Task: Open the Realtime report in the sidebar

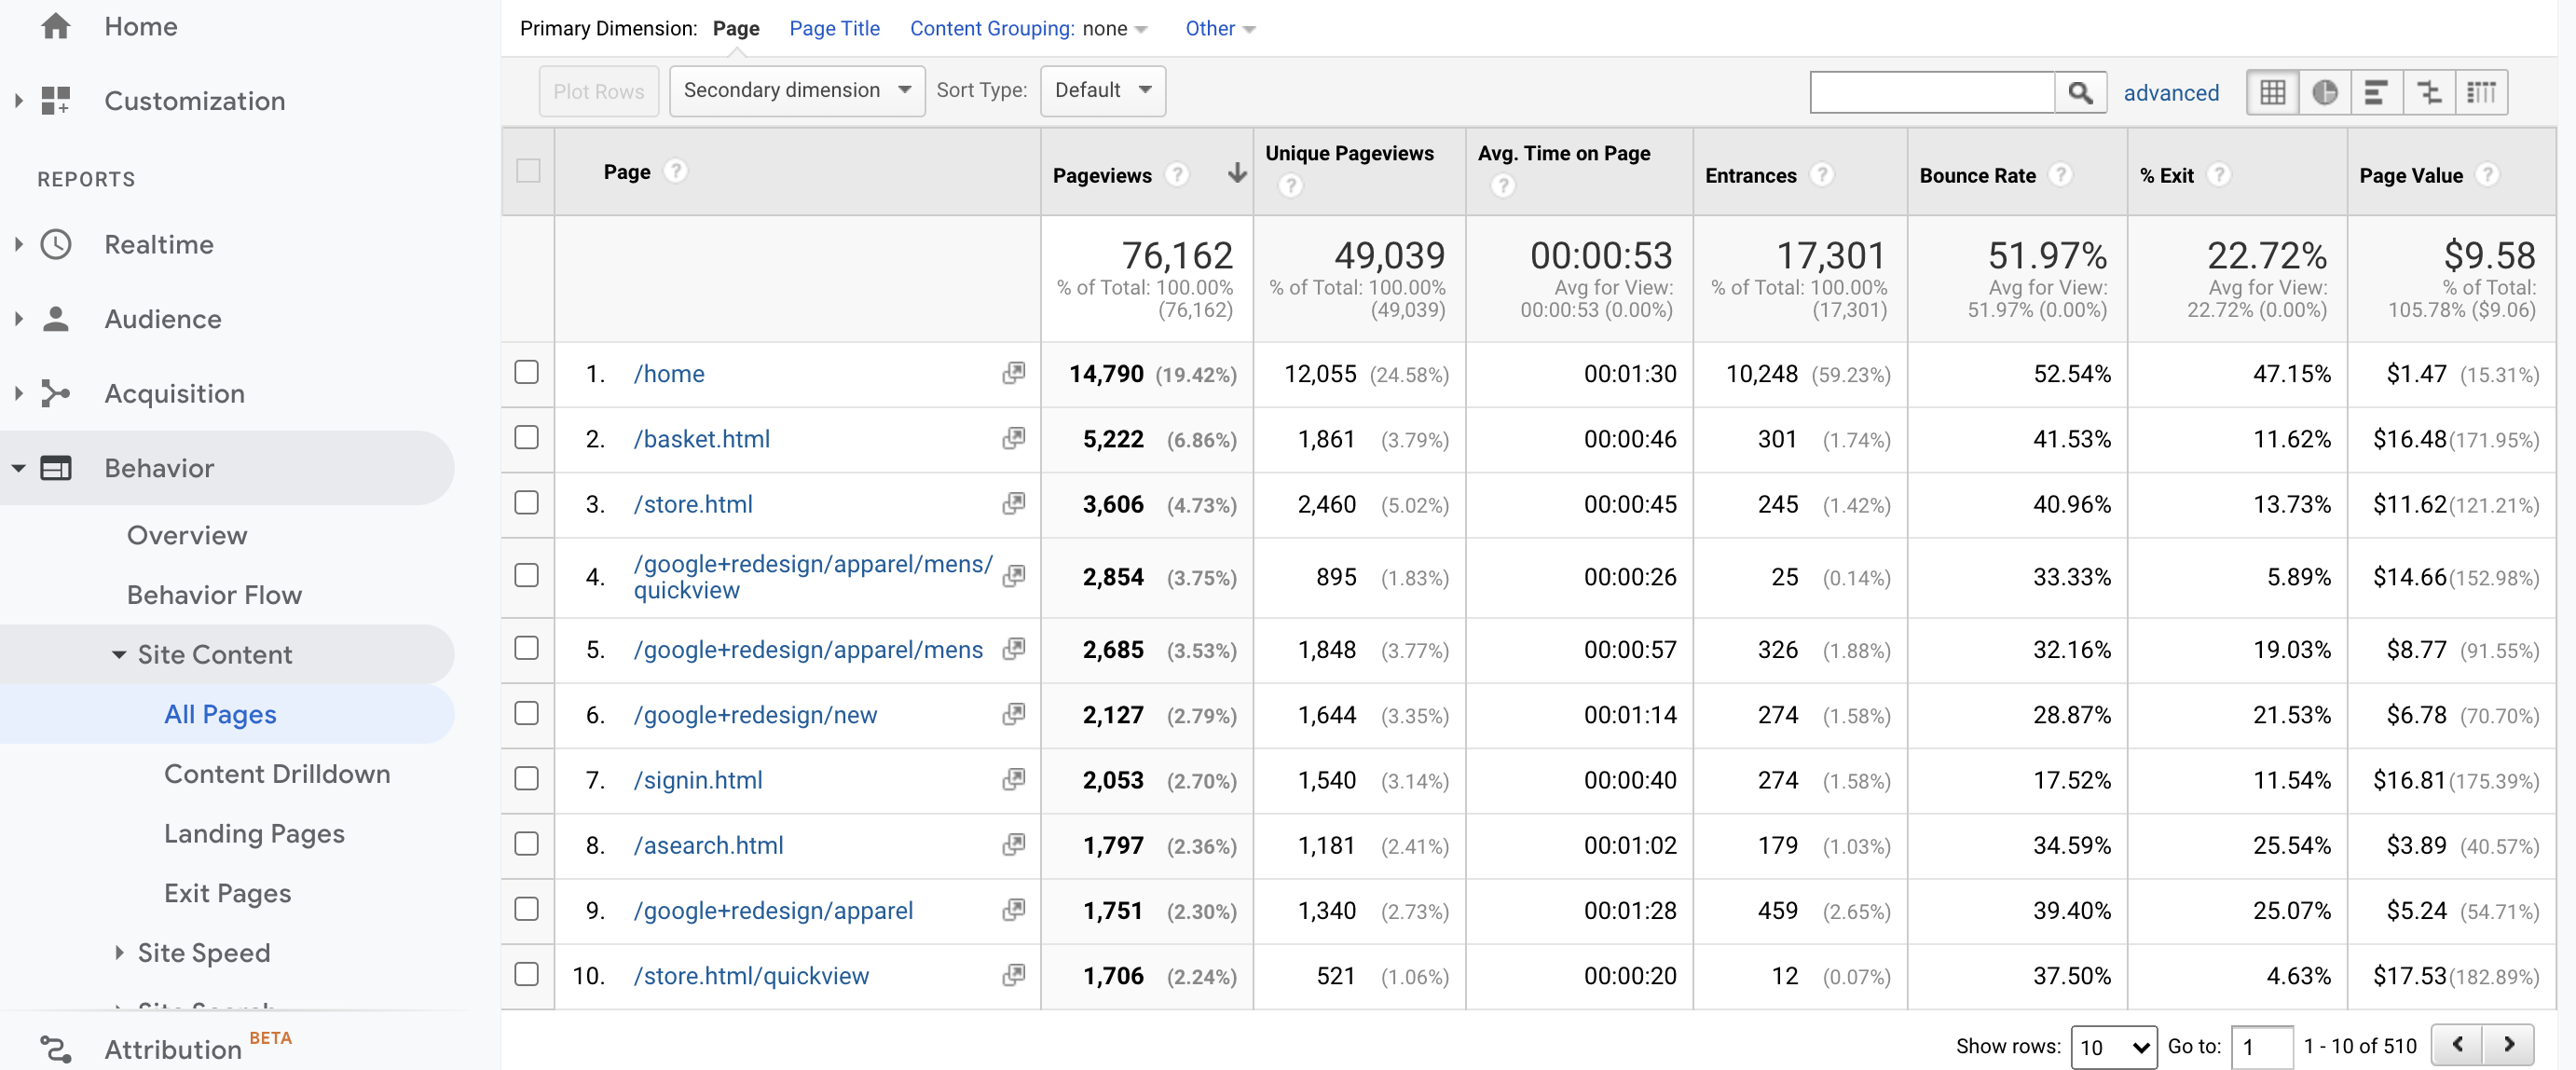Action: click(160, 244)
